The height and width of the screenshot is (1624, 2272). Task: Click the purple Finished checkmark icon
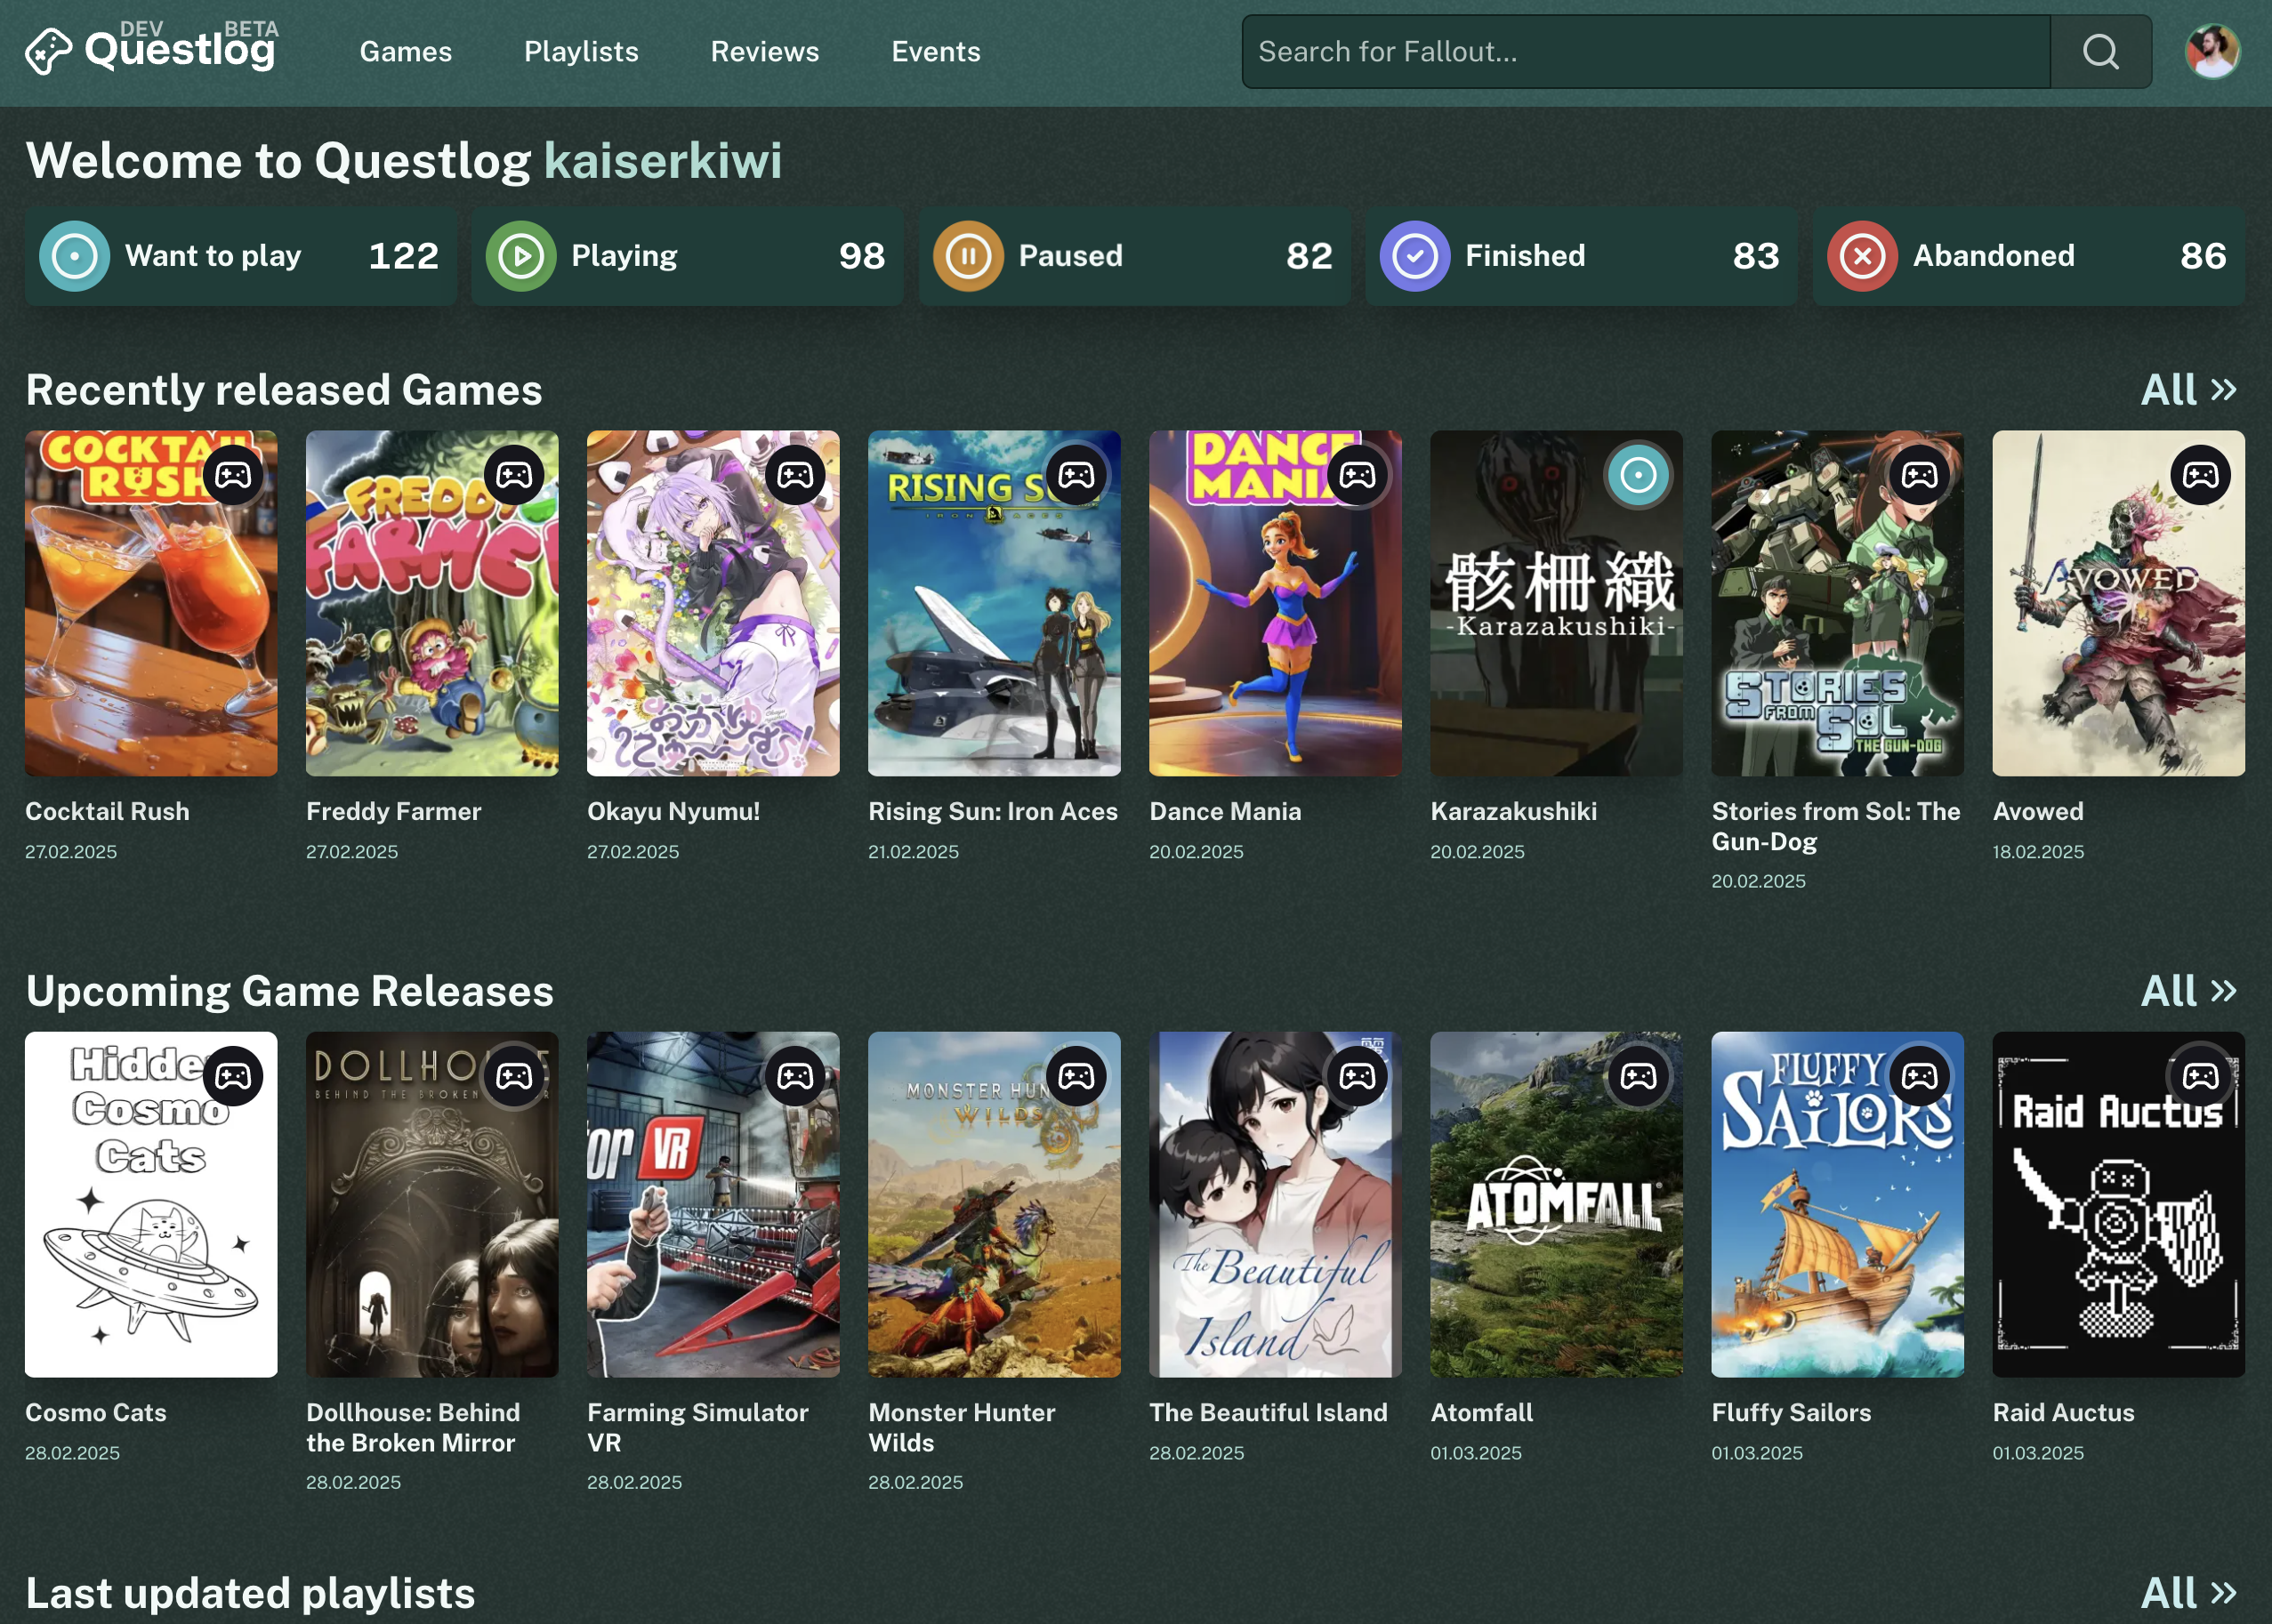click(1415, 256)
